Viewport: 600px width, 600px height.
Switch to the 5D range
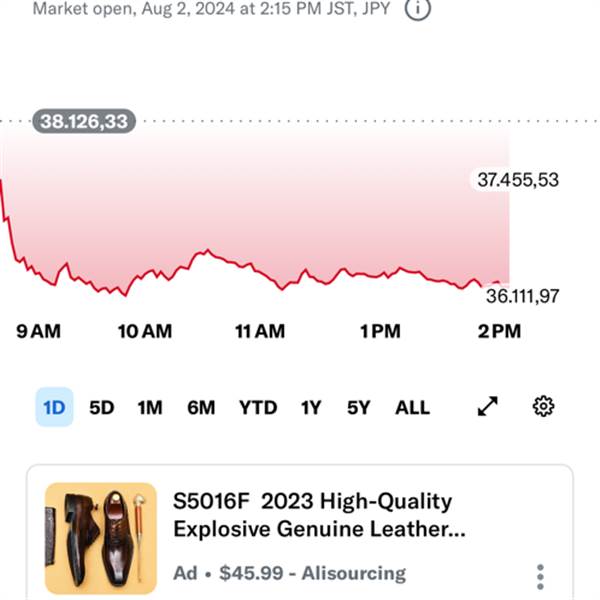(102, 407)
